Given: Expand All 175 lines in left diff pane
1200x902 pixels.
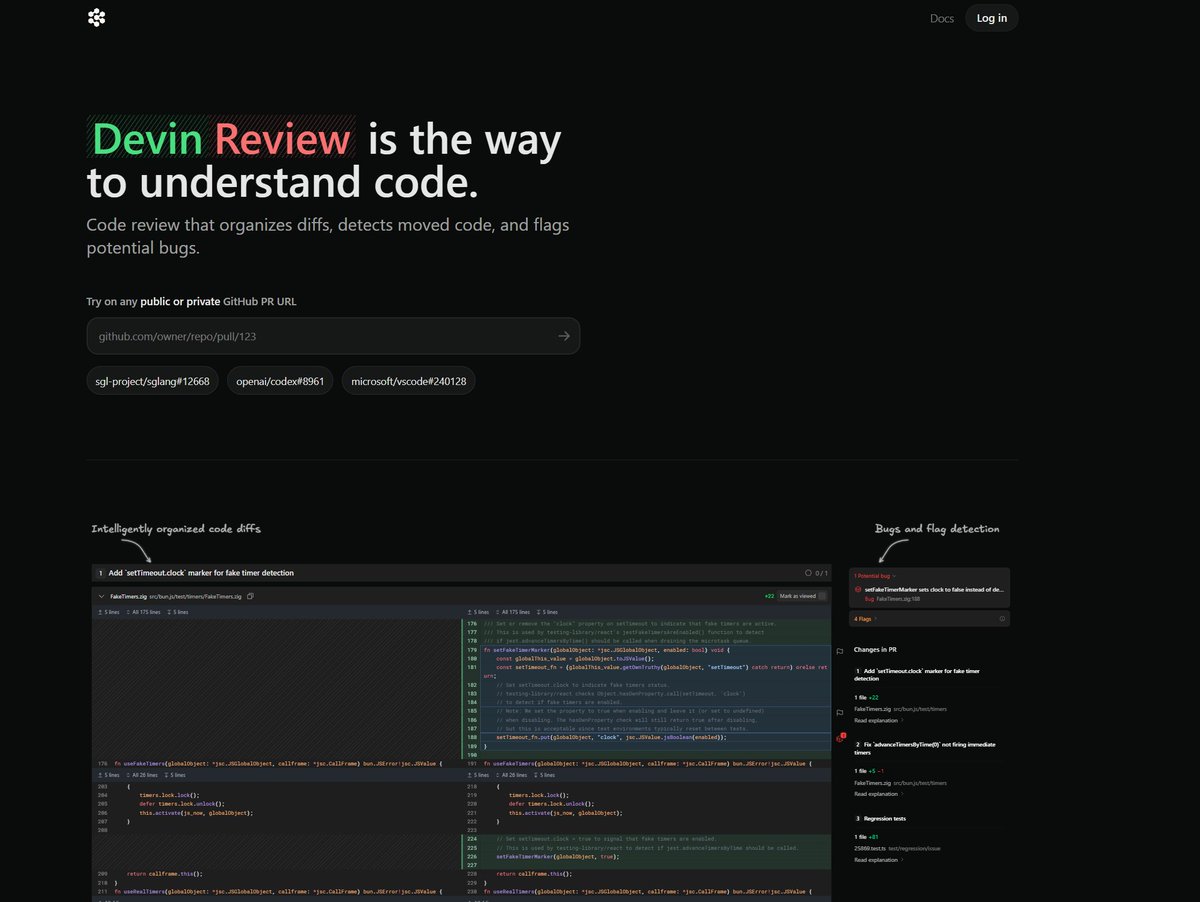Looking at the screenshot, I should [x=142, y=612].
